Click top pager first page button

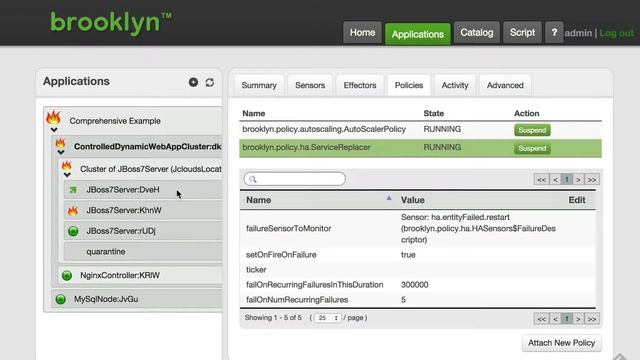(541, 180)
